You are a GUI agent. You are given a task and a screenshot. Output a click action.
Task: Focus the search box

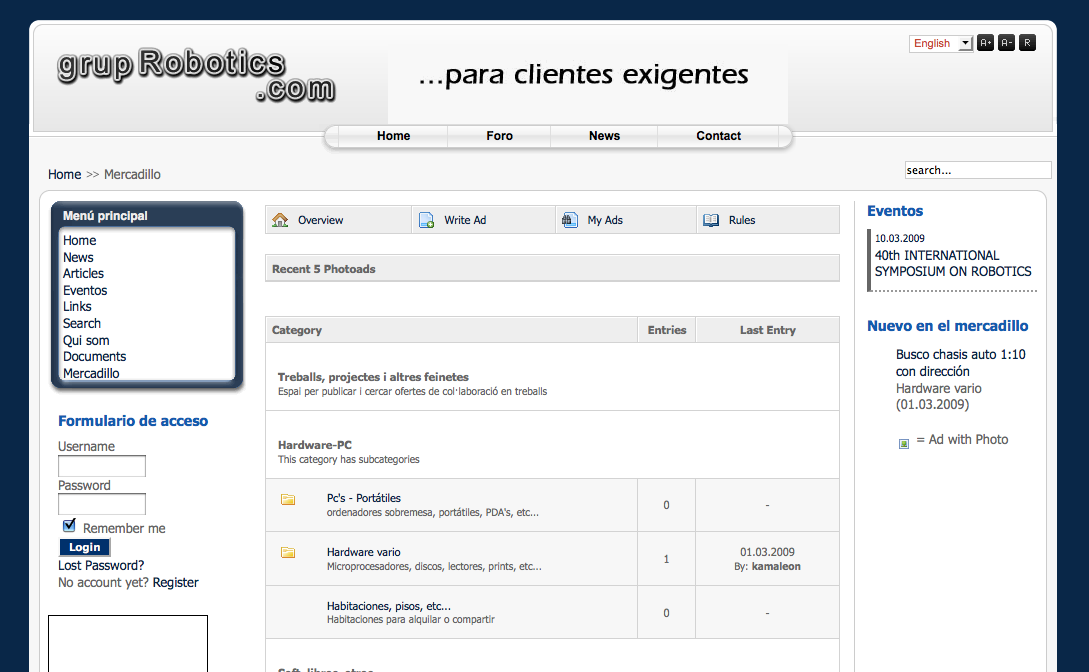(x=977, y=170)
